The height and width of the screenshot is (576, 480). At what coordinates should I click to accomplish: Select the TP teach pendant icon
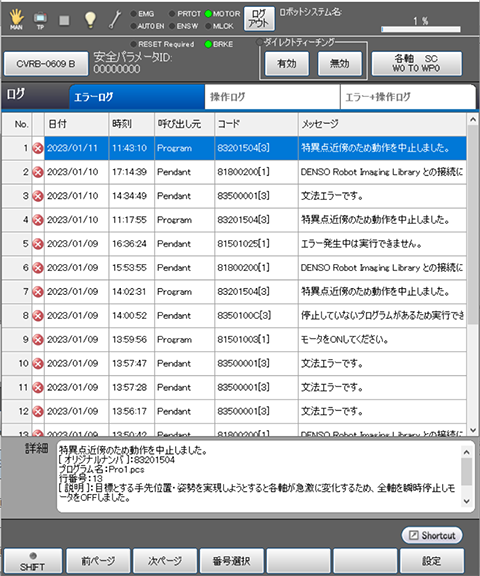point(40,19)
